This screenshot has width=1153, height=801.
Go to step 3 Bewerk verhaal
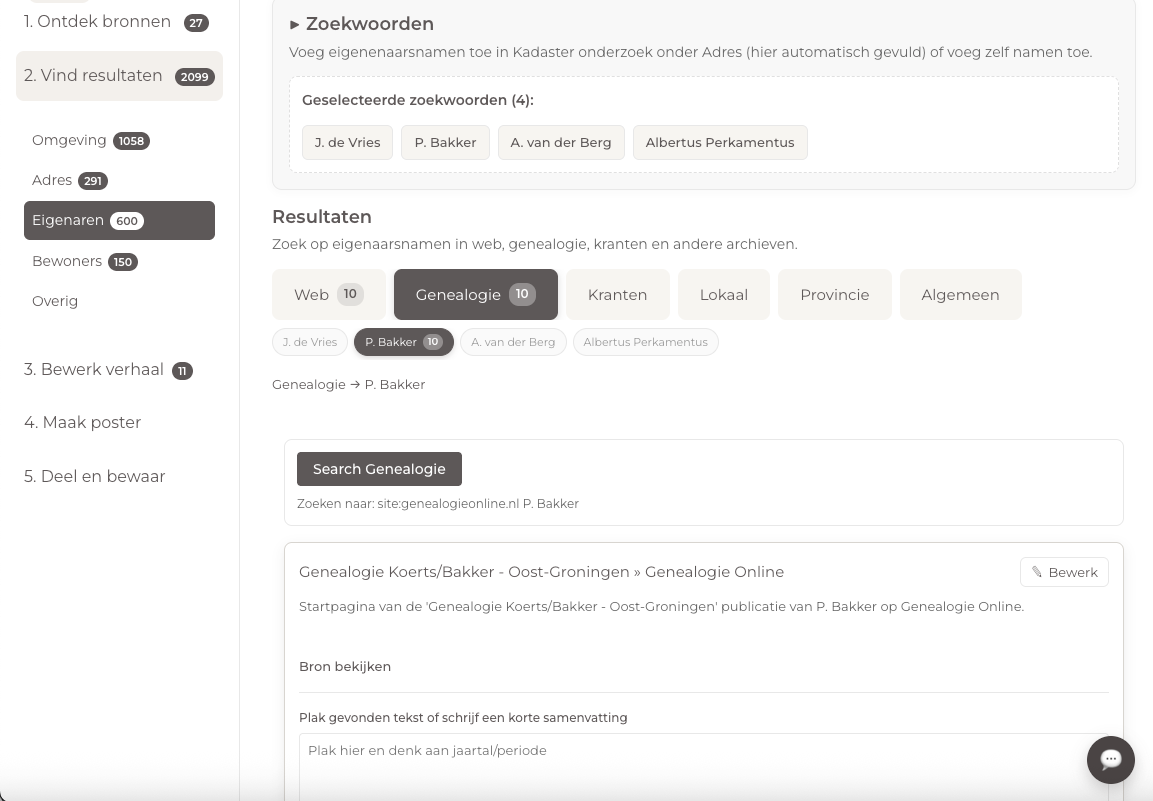94,369
